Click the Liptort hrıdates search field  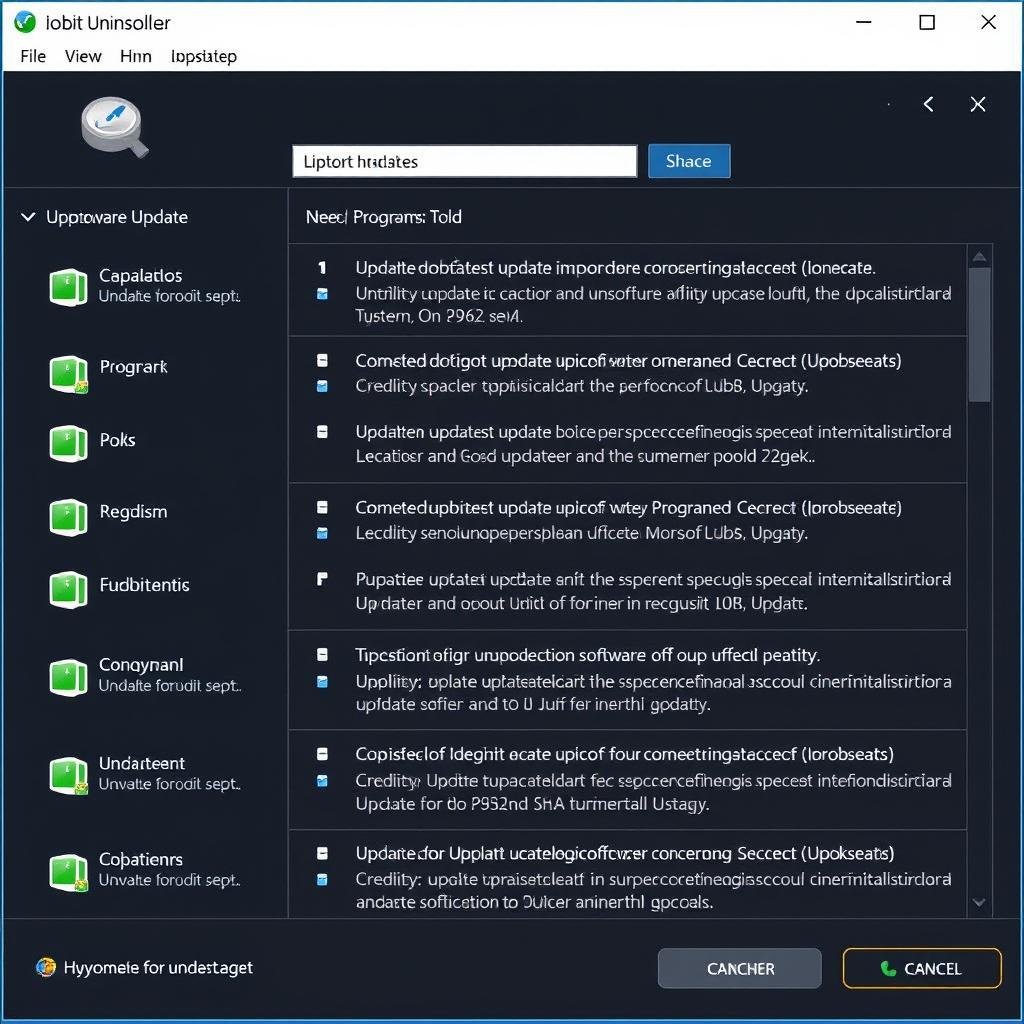point(464,161)
